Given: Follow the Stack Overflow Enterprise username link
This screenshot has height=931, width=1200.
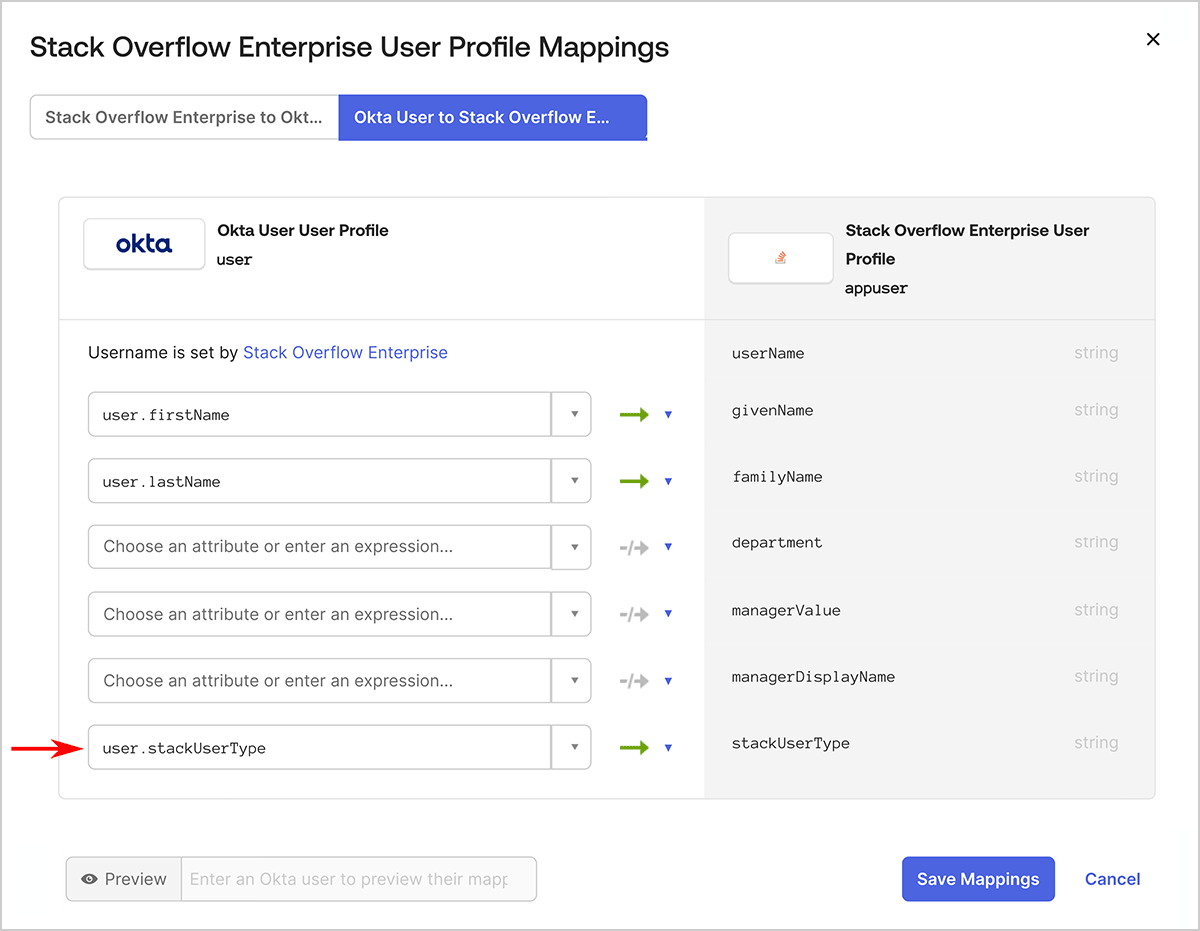Looking at the screenshot, I should tap(345, 352).
